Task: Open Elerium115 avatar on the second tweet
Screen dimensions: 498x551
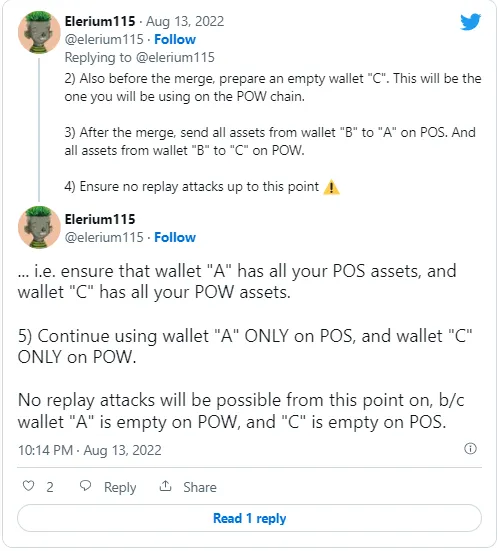Action: pyautogui.click(x=39, y=227)
